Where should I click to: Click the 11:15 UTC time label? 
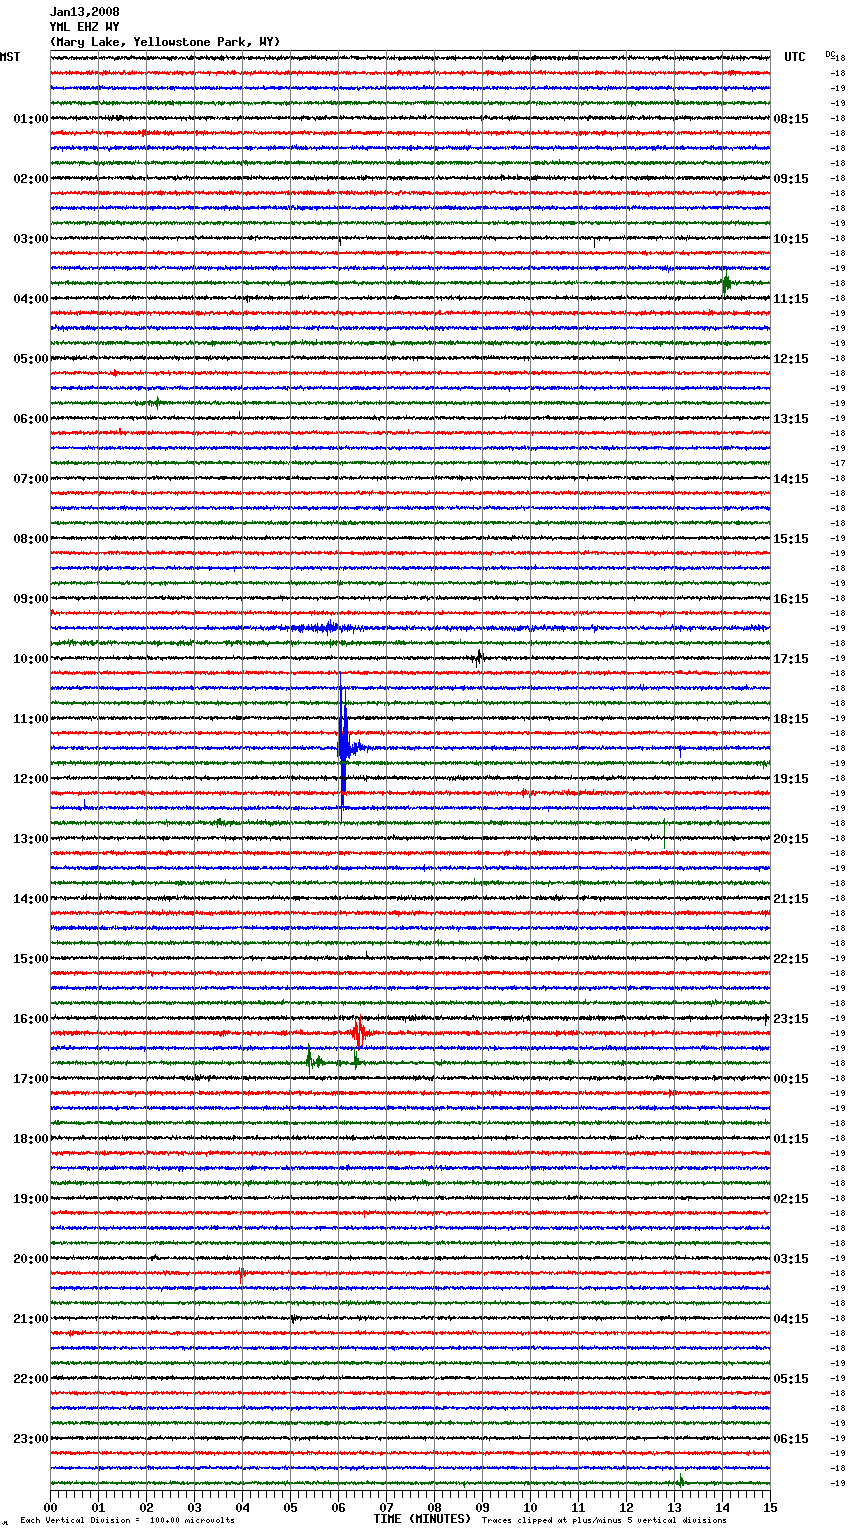tap(791, 299)
